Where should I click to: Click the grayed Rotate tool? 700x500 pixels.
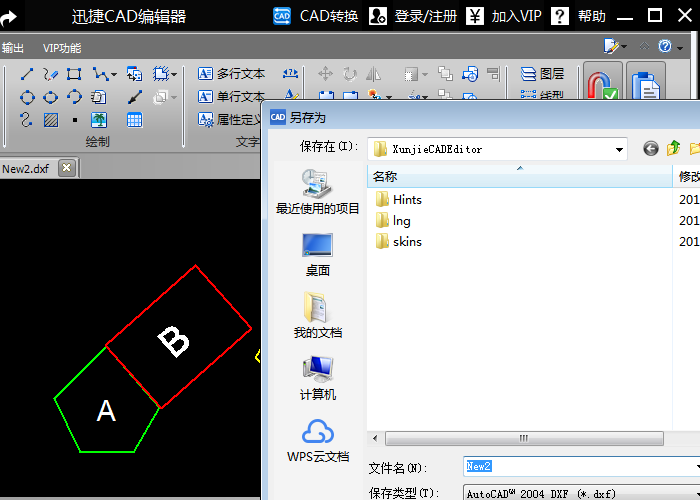click(x=350, y=74)
